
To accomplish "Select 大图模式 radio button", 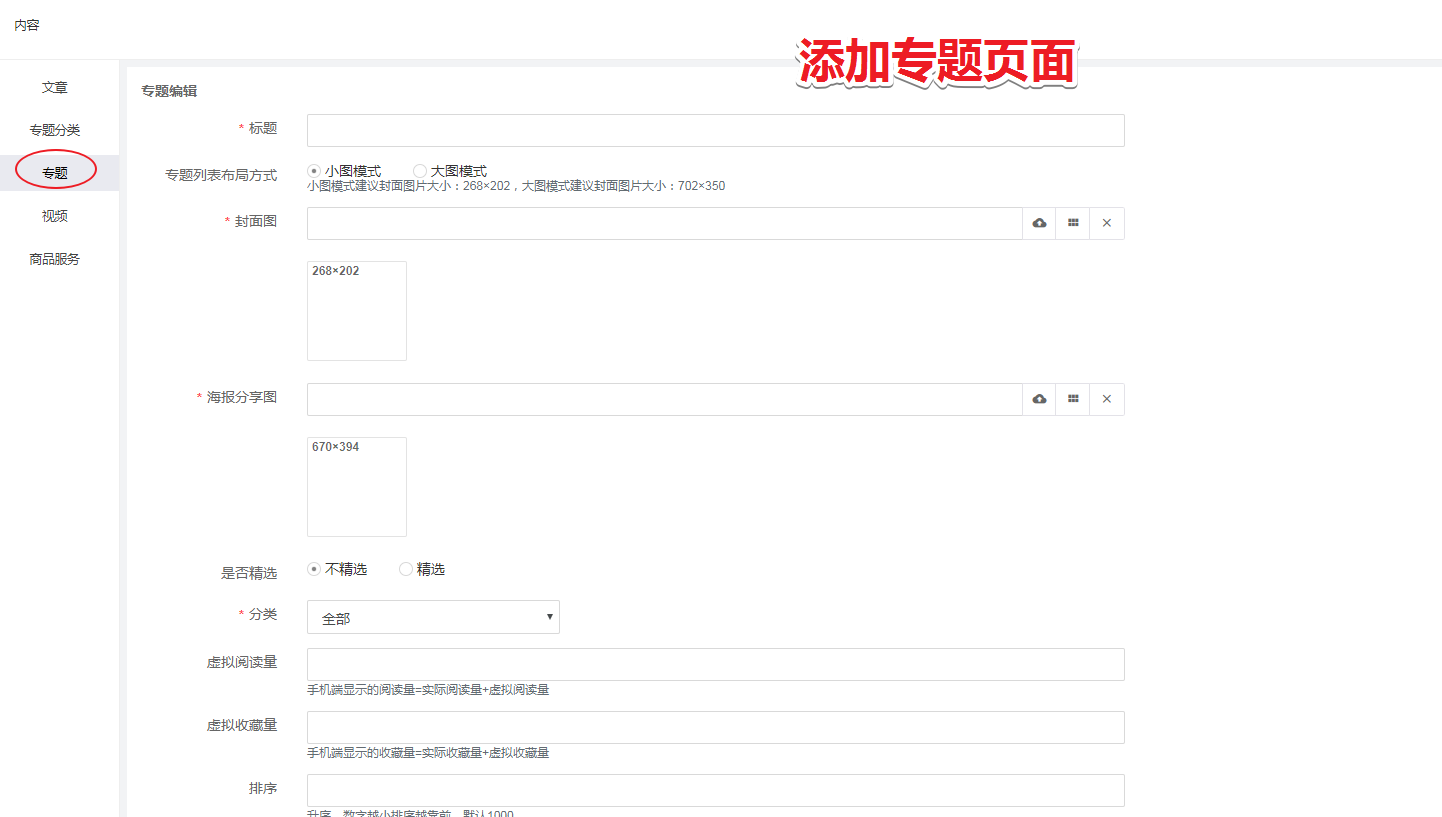I will [x=420, y=171].
